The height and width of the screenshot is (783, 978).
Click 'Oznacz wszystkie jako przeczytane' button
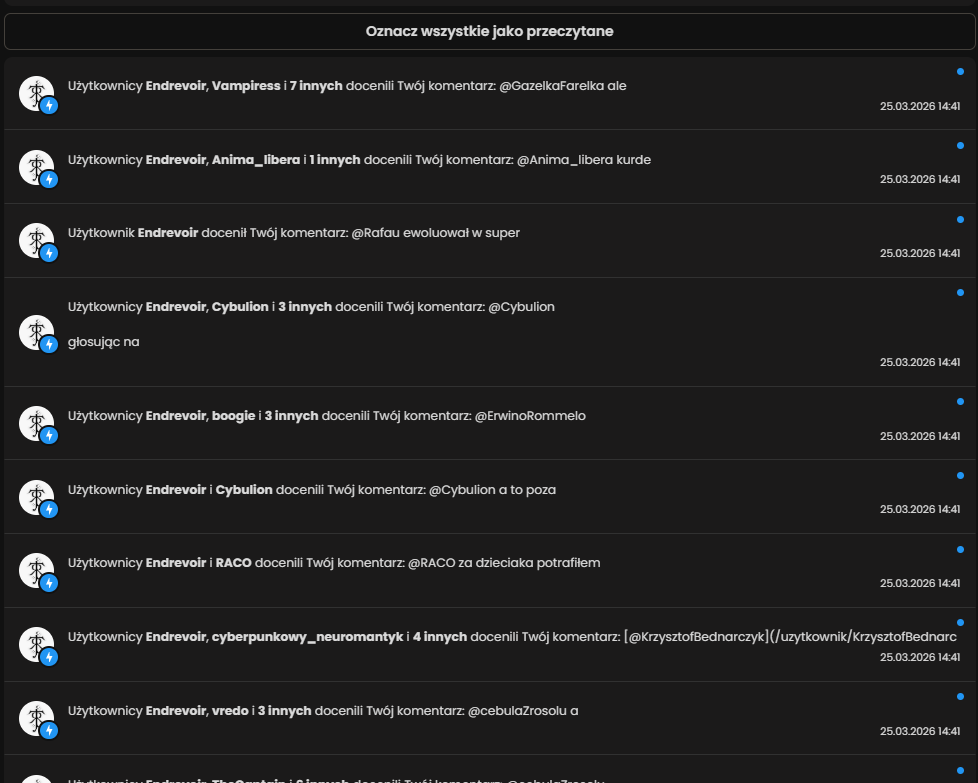pos(489,31)
